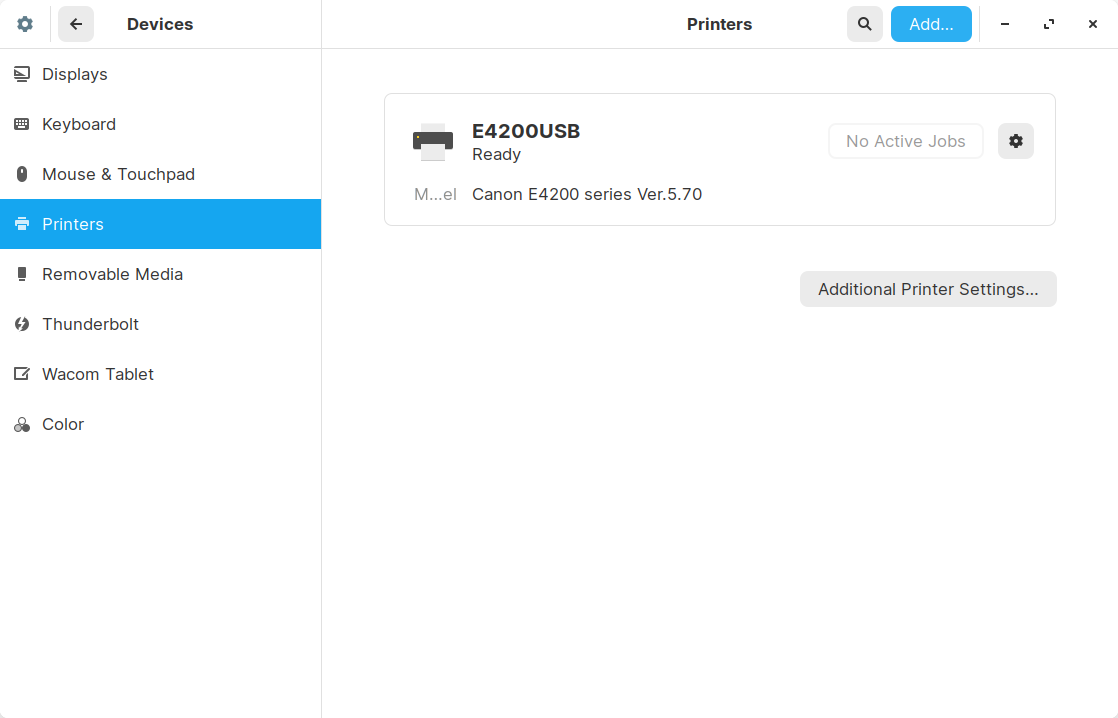
Task: Click the Color circles icon
Action: click(x=22, y=425)
